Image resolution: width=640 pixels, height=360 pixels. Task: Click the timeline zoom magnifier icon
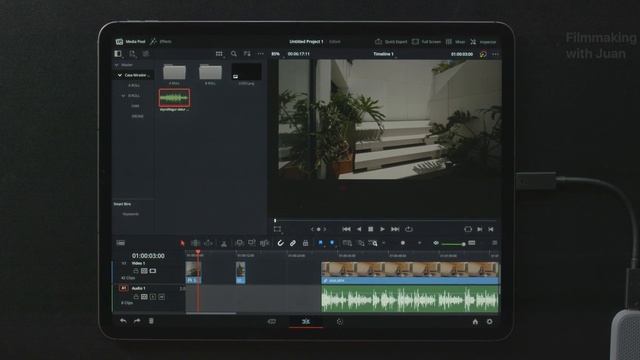373,243
